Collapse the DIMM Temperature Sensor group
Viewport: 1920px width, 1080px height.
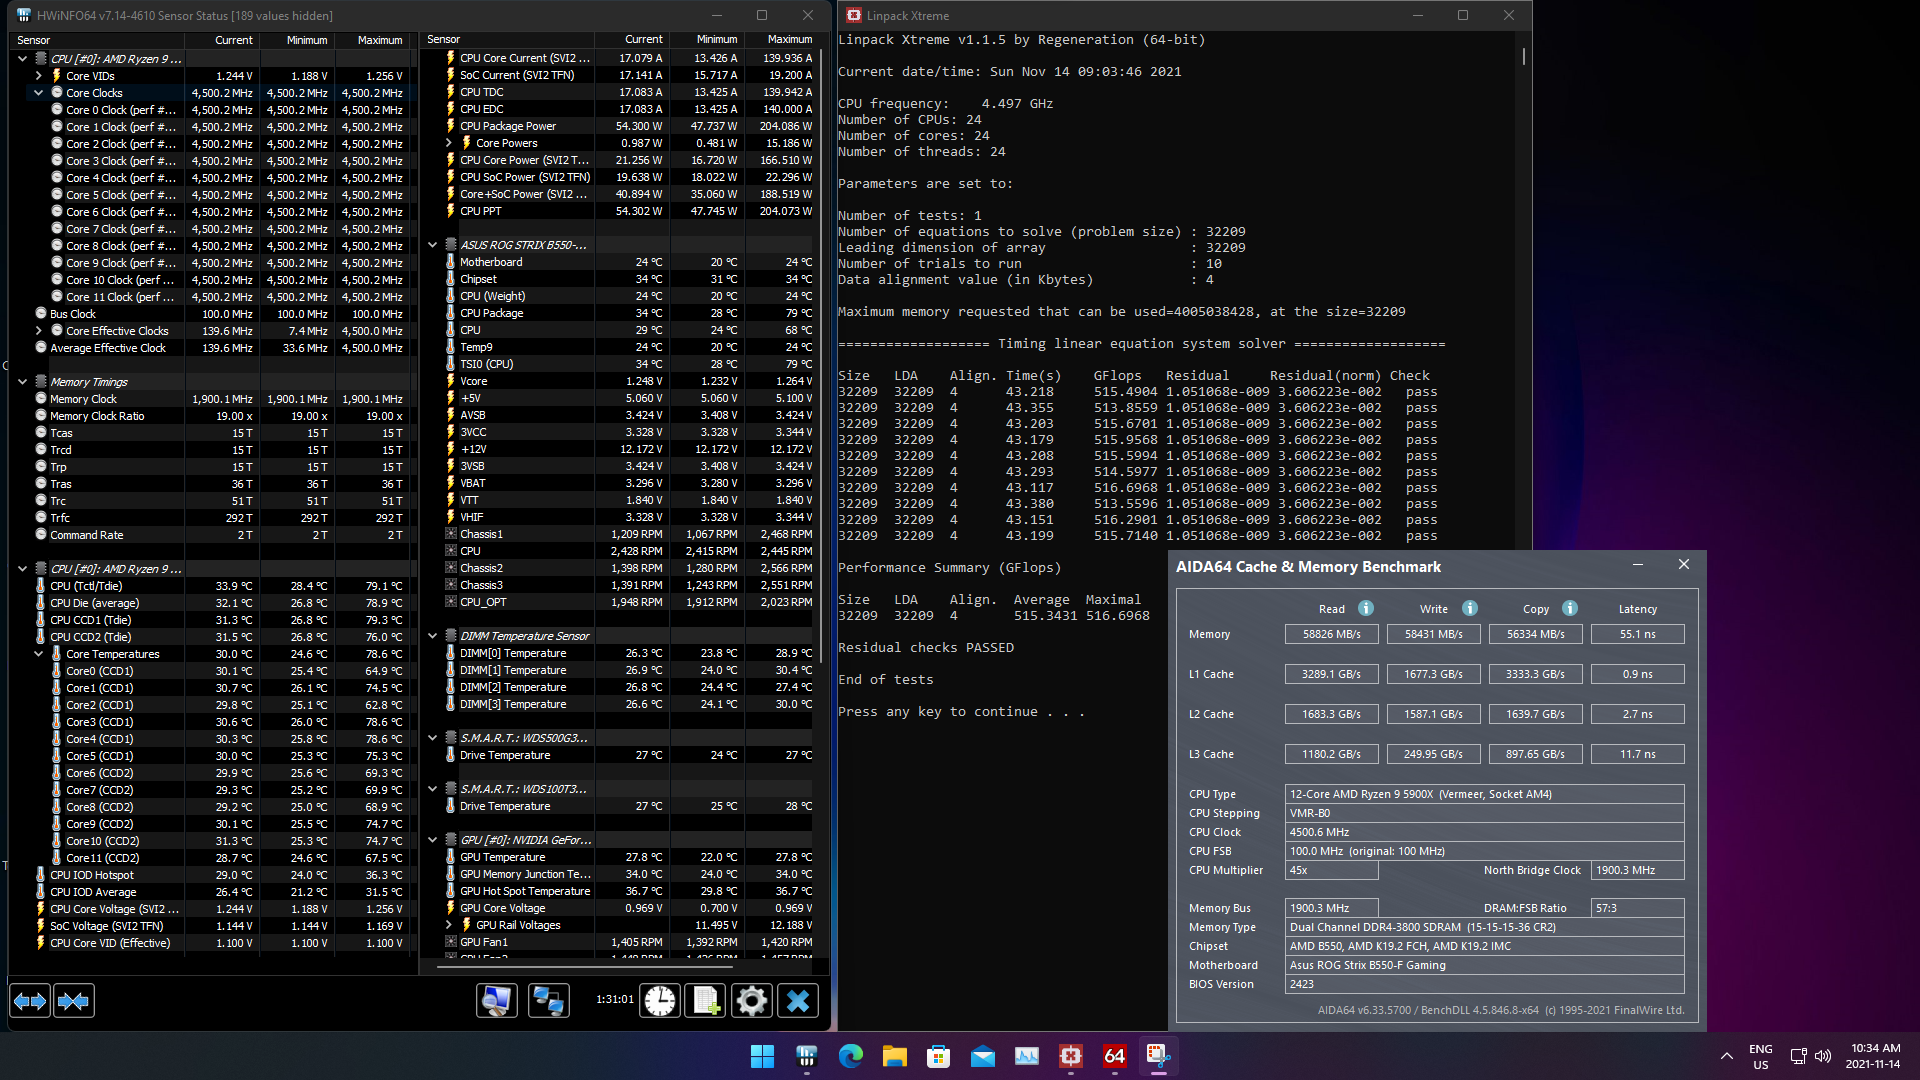[x=432, y=636]
